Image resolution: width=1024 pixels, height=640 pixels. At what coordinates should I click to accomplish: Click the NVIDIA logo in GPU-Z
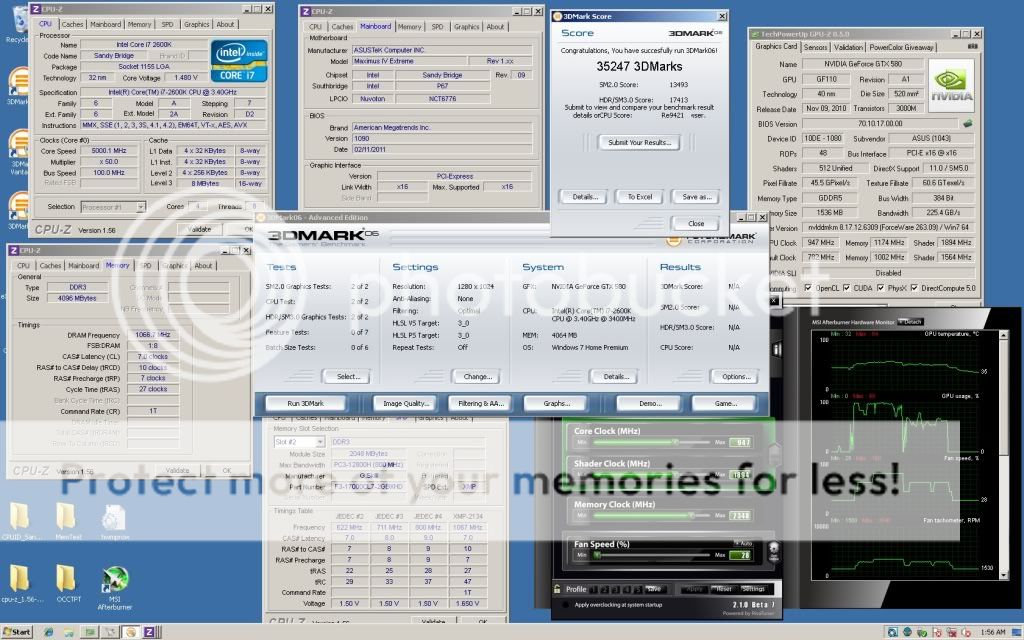pos(951,83)
